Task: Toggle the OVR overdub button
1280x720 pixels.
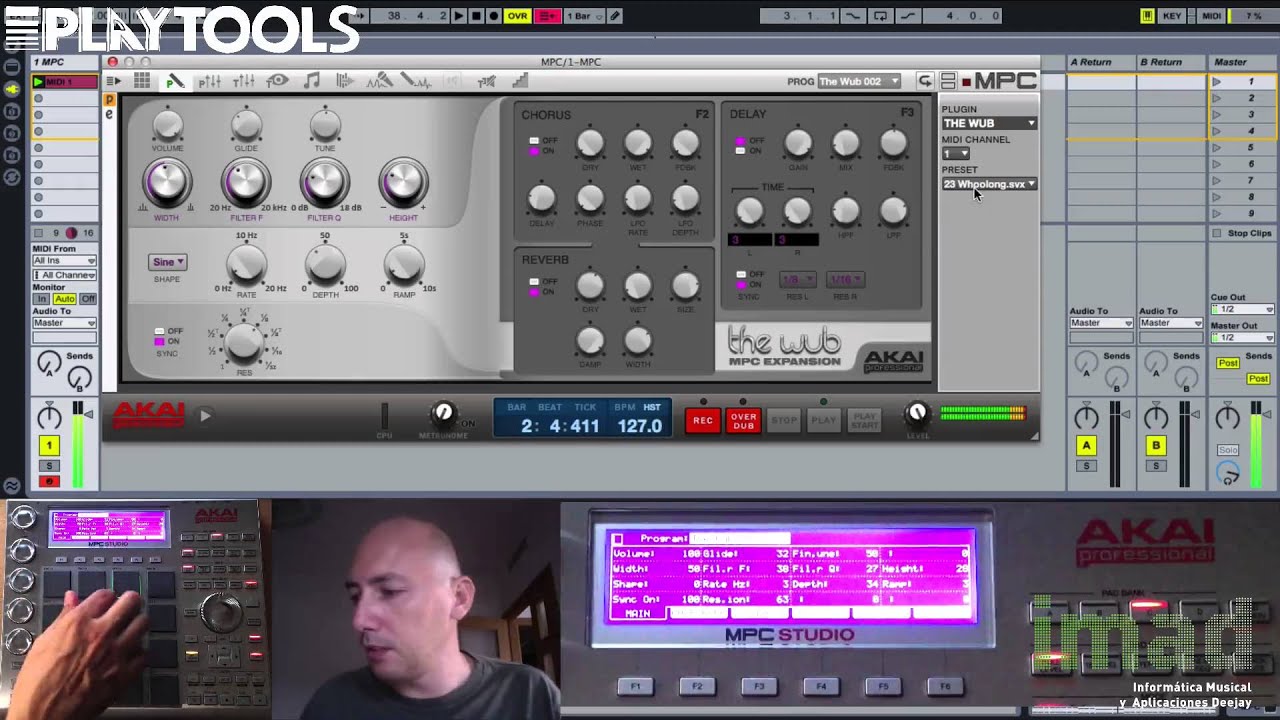Action: pyautogui.click(x=517, y=16)
